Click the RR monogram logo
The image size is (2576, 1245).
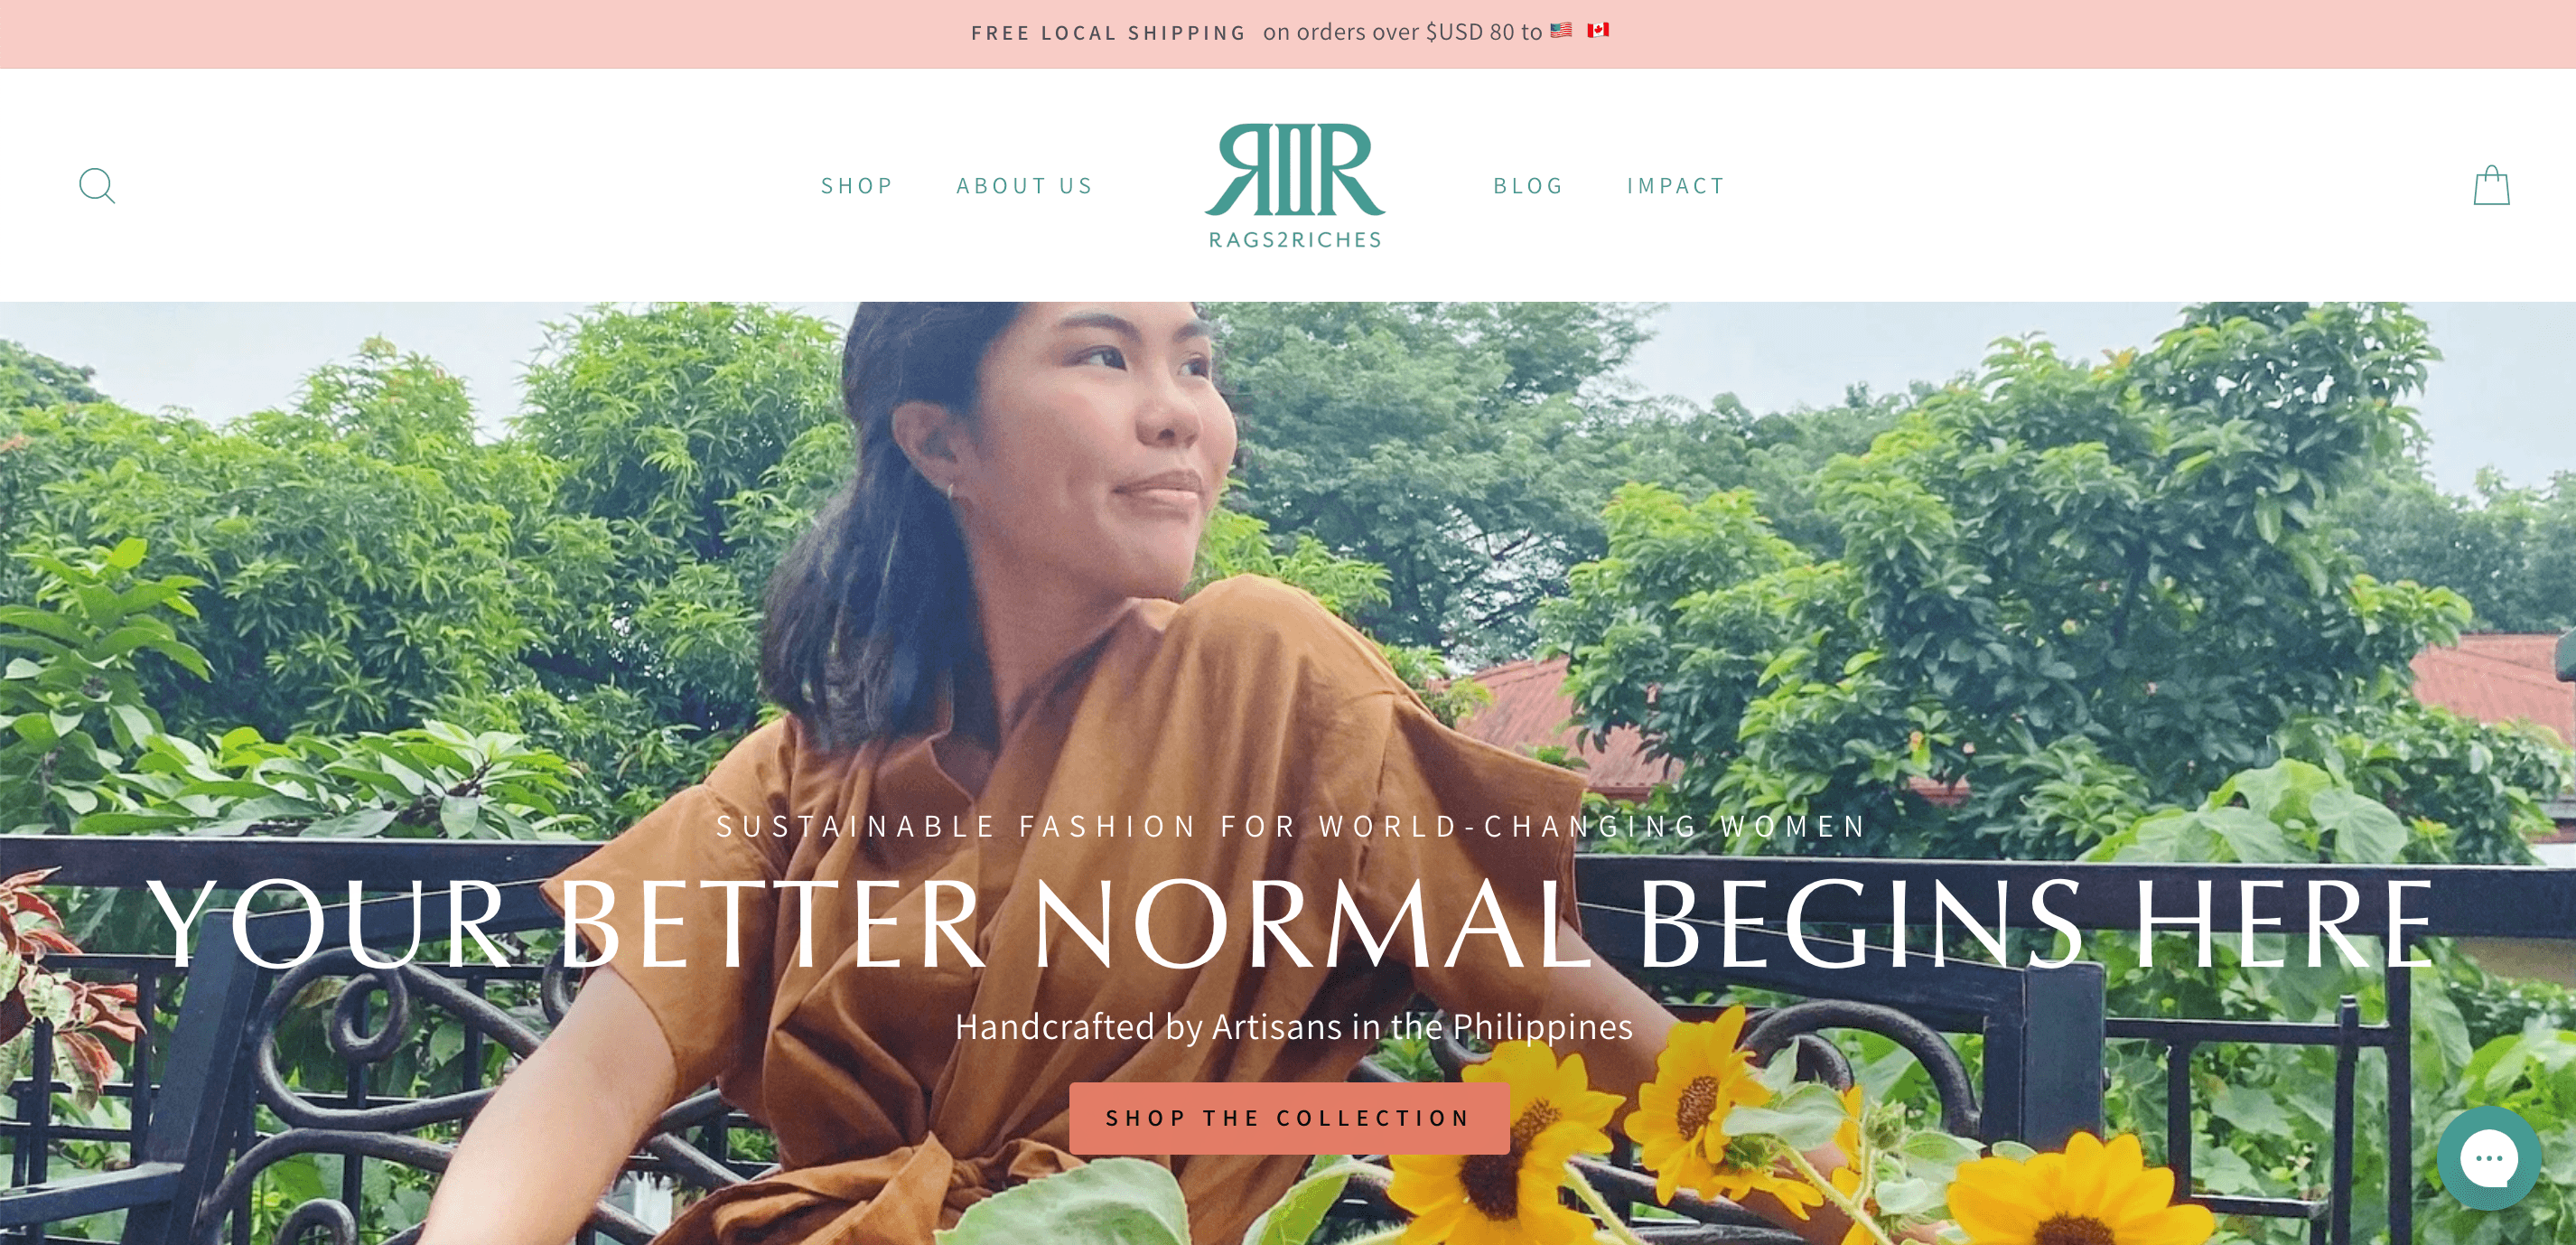1295,170
